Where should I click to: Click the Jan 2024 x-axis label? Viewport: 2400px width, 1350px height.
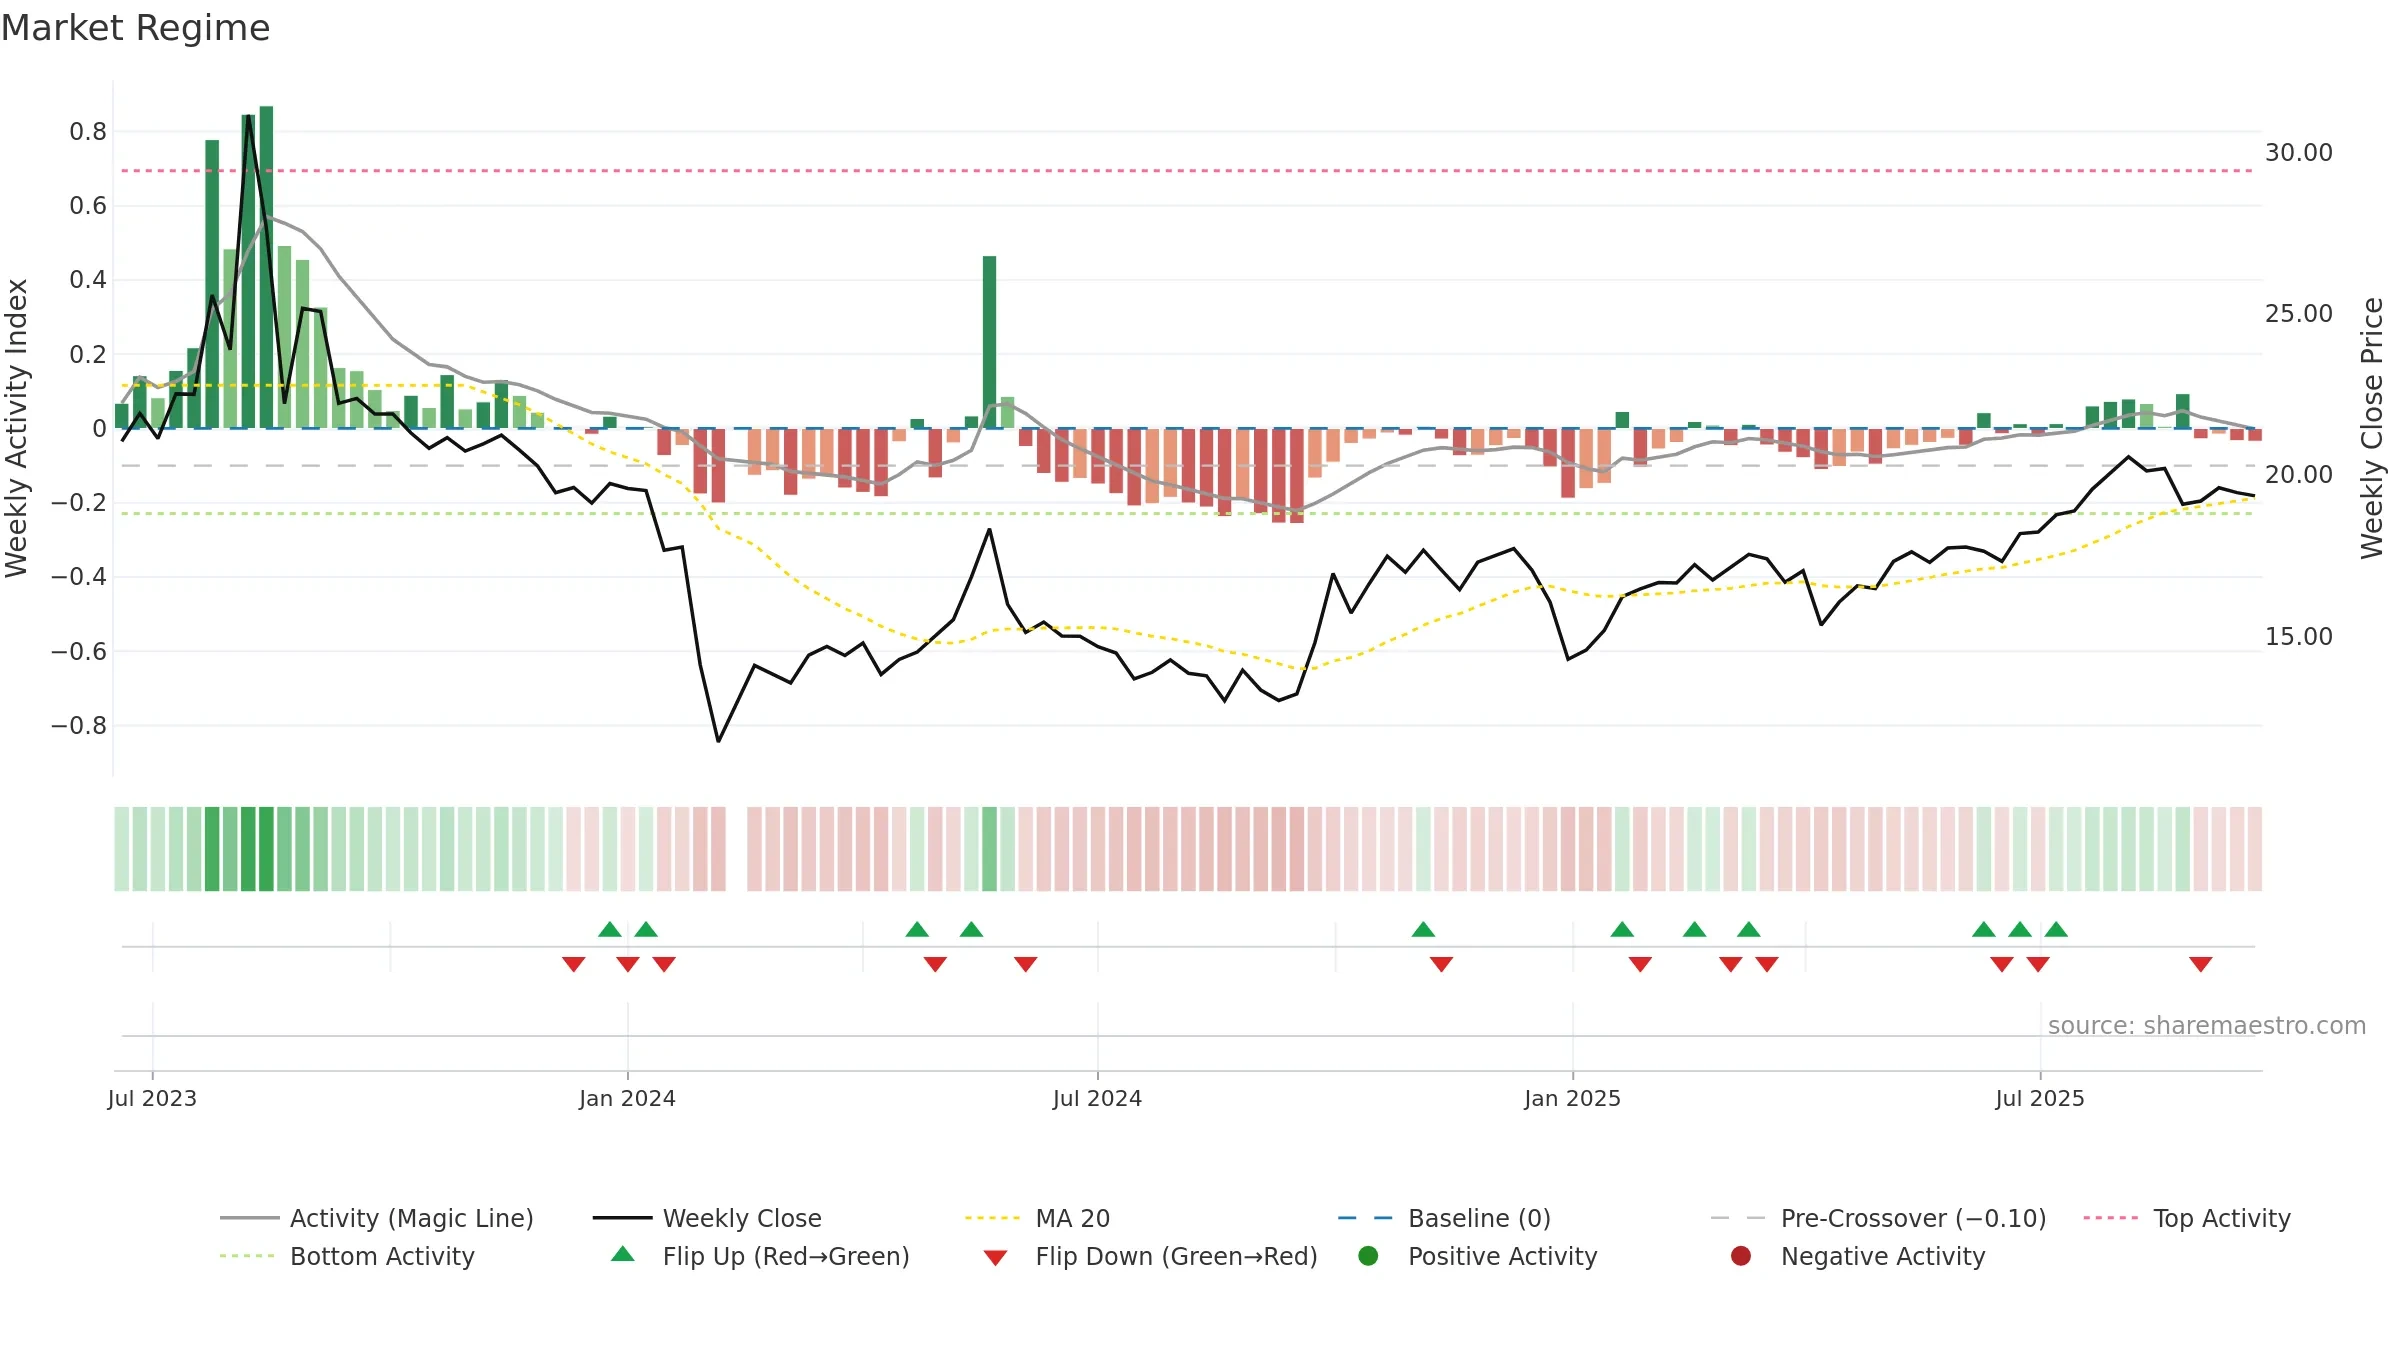point(627,1098)
